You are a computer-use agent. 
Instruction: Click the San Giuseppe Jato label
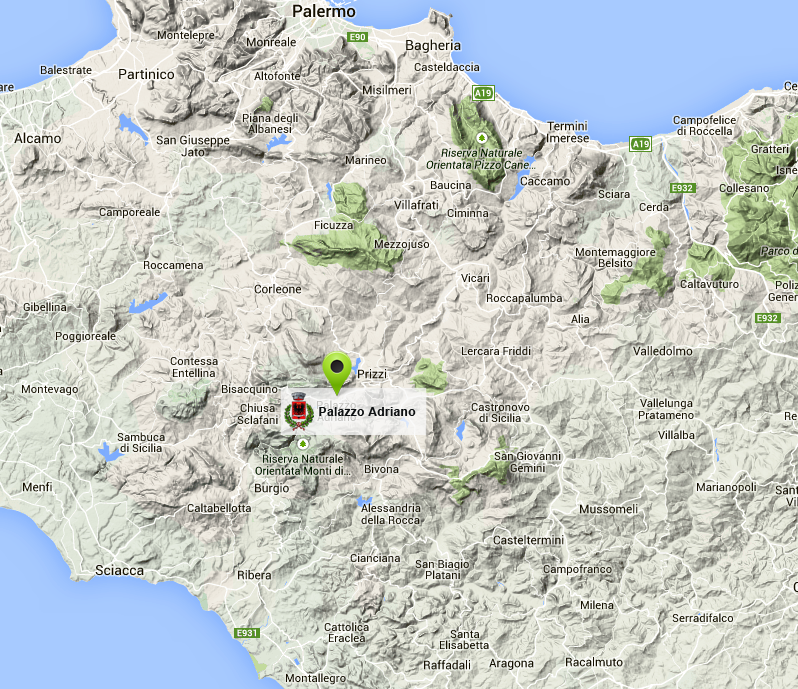click(193, 146)
